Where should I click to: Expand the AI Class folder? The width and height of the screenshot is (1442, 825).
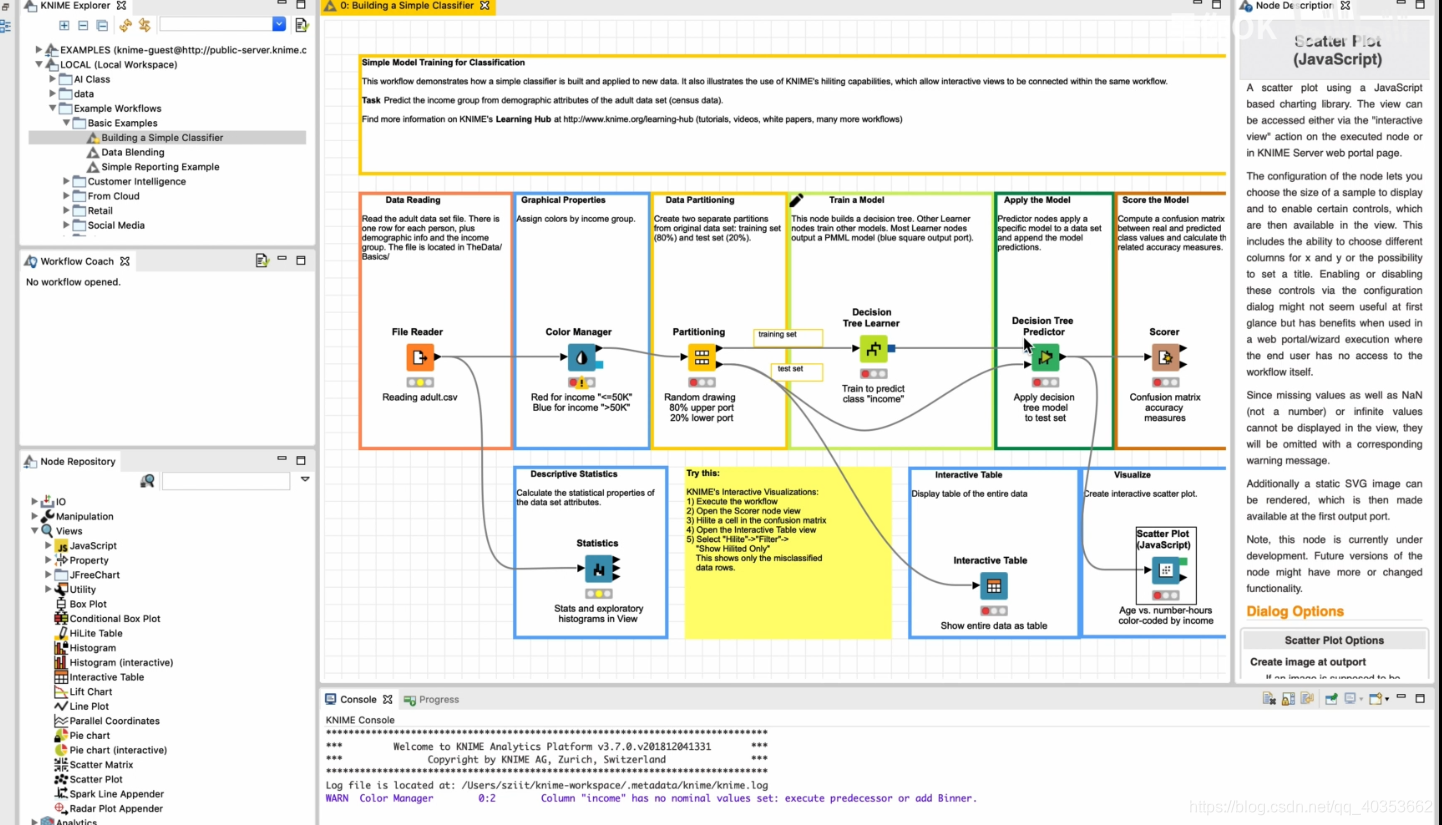(53, 79)
